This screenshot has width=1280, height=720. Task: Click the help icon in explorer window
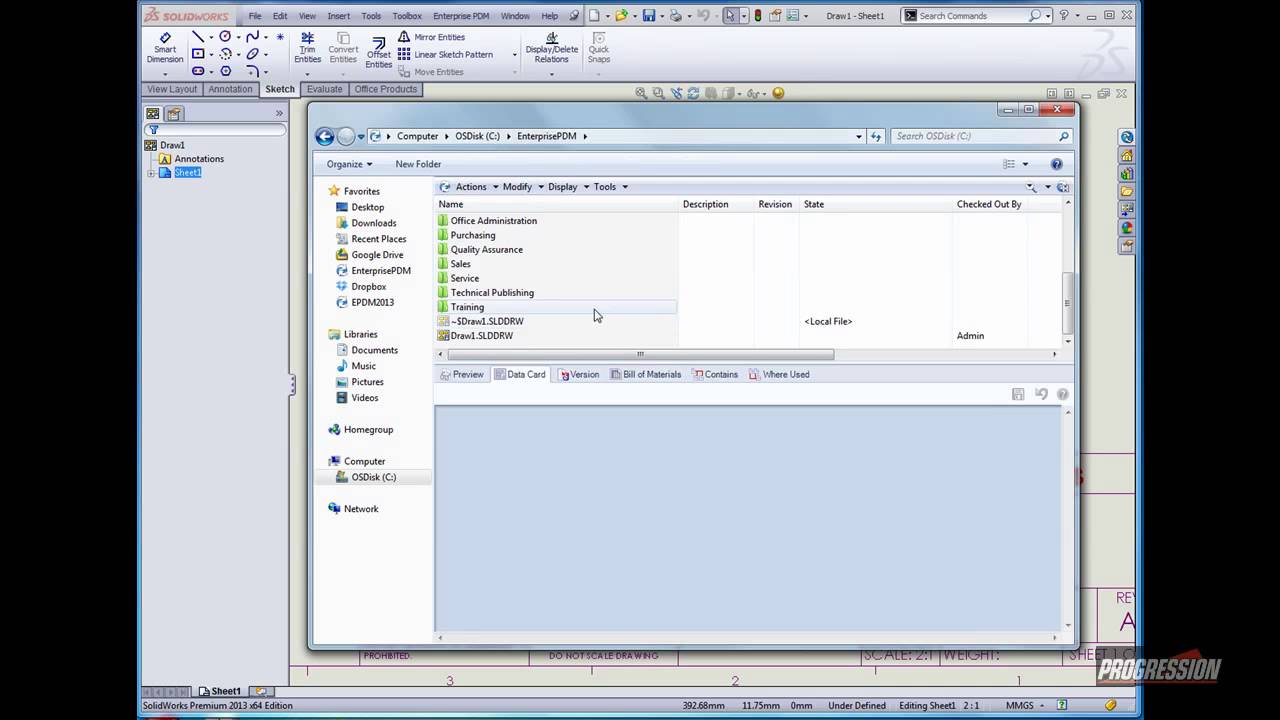1056,164
